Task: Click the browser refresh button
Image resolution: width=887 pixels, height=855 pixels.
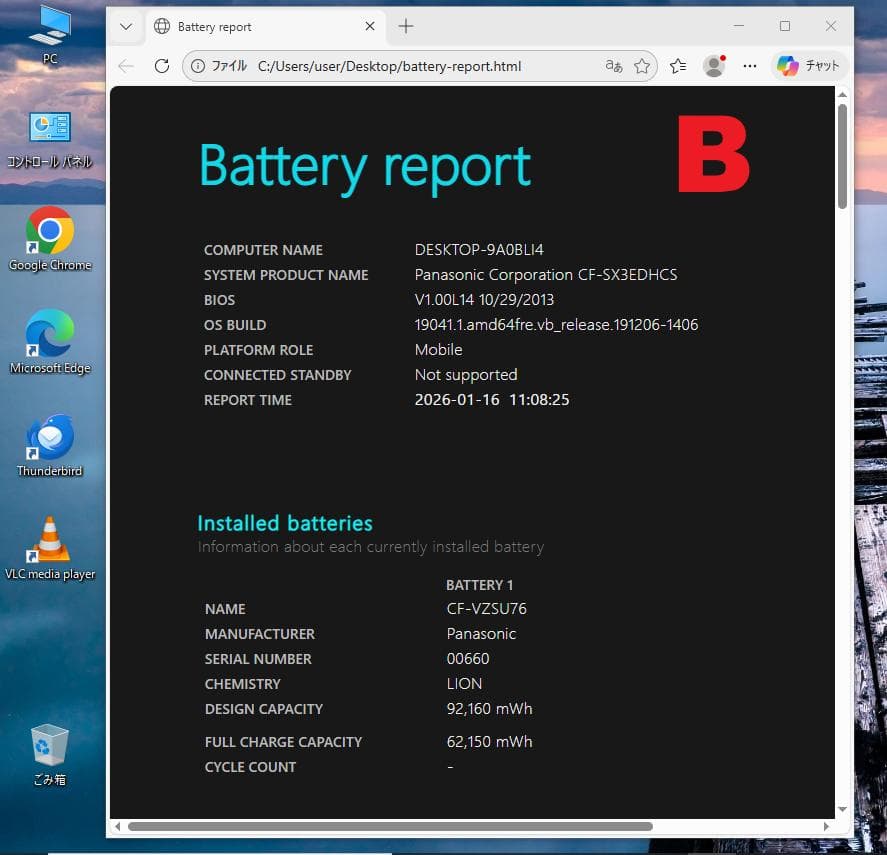Action: click(161, 66)
